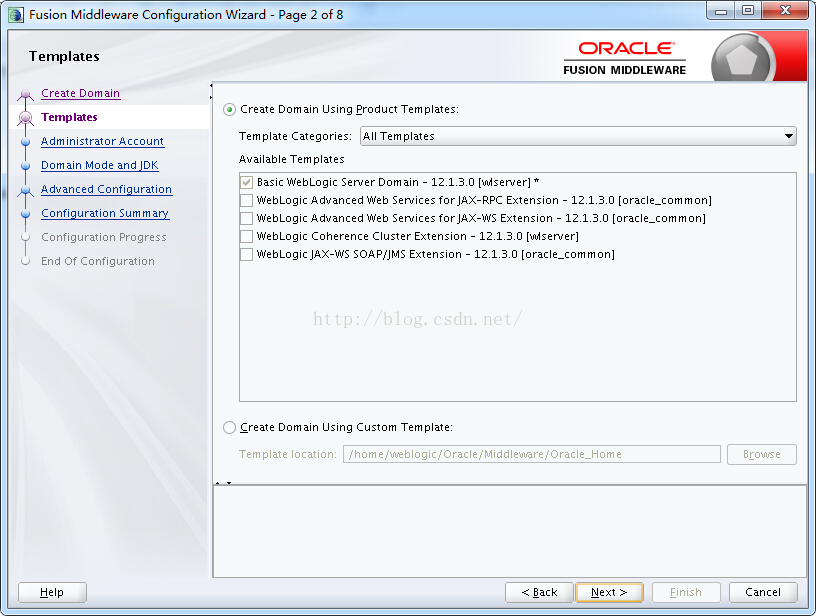The height and width of the screenshot is (616, 816).
Task: Click the WebLogic Coherence Cluster Extension text
Action: (418, 236)
